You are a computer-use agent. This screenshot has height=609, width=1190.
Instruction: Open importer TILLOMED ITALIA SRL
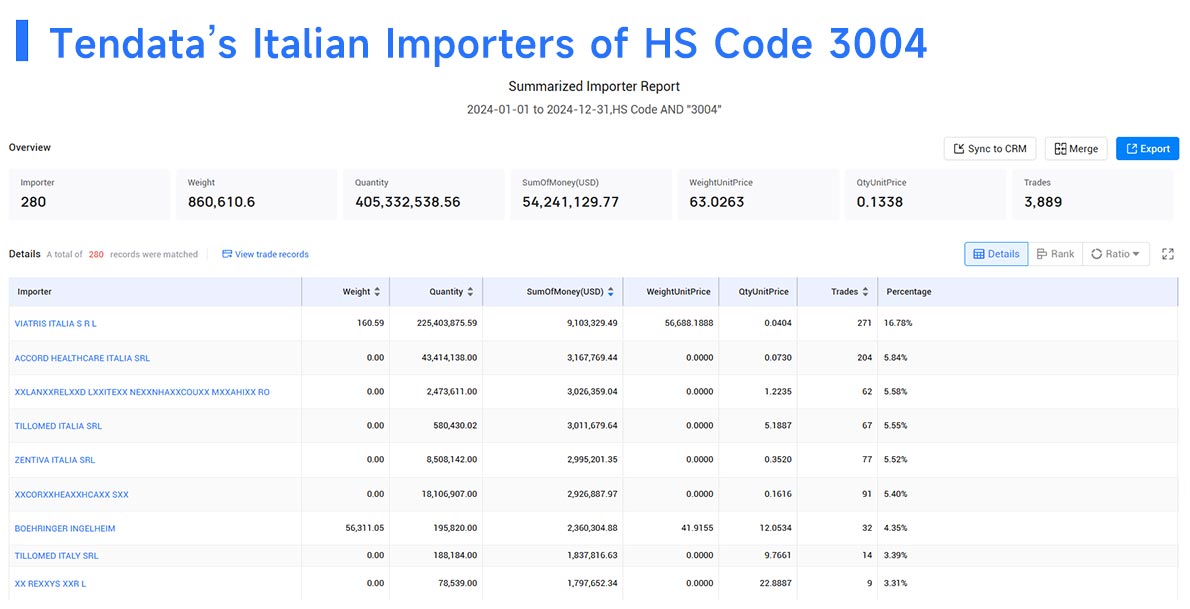(x=58, y=426)
